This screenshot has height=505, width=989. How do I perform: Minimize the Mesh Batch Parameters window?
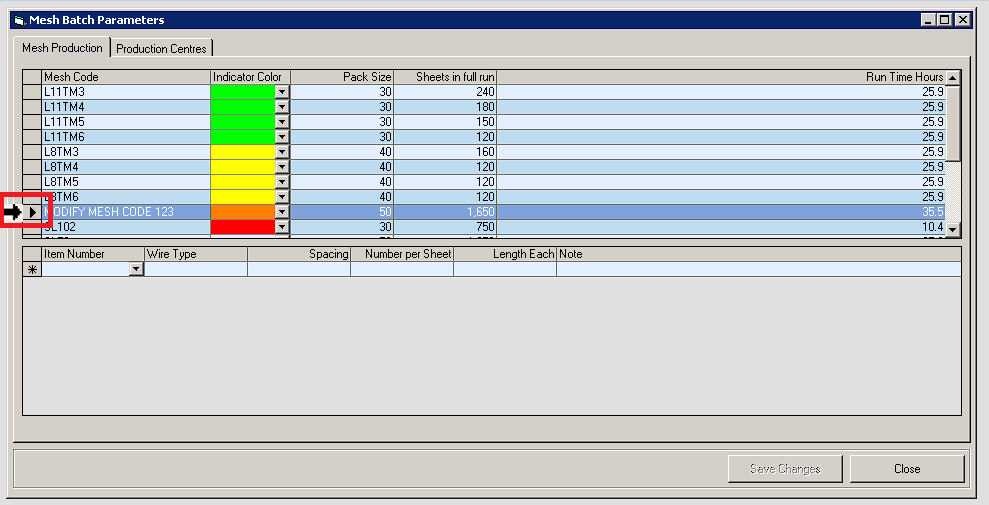click(928, 20)
